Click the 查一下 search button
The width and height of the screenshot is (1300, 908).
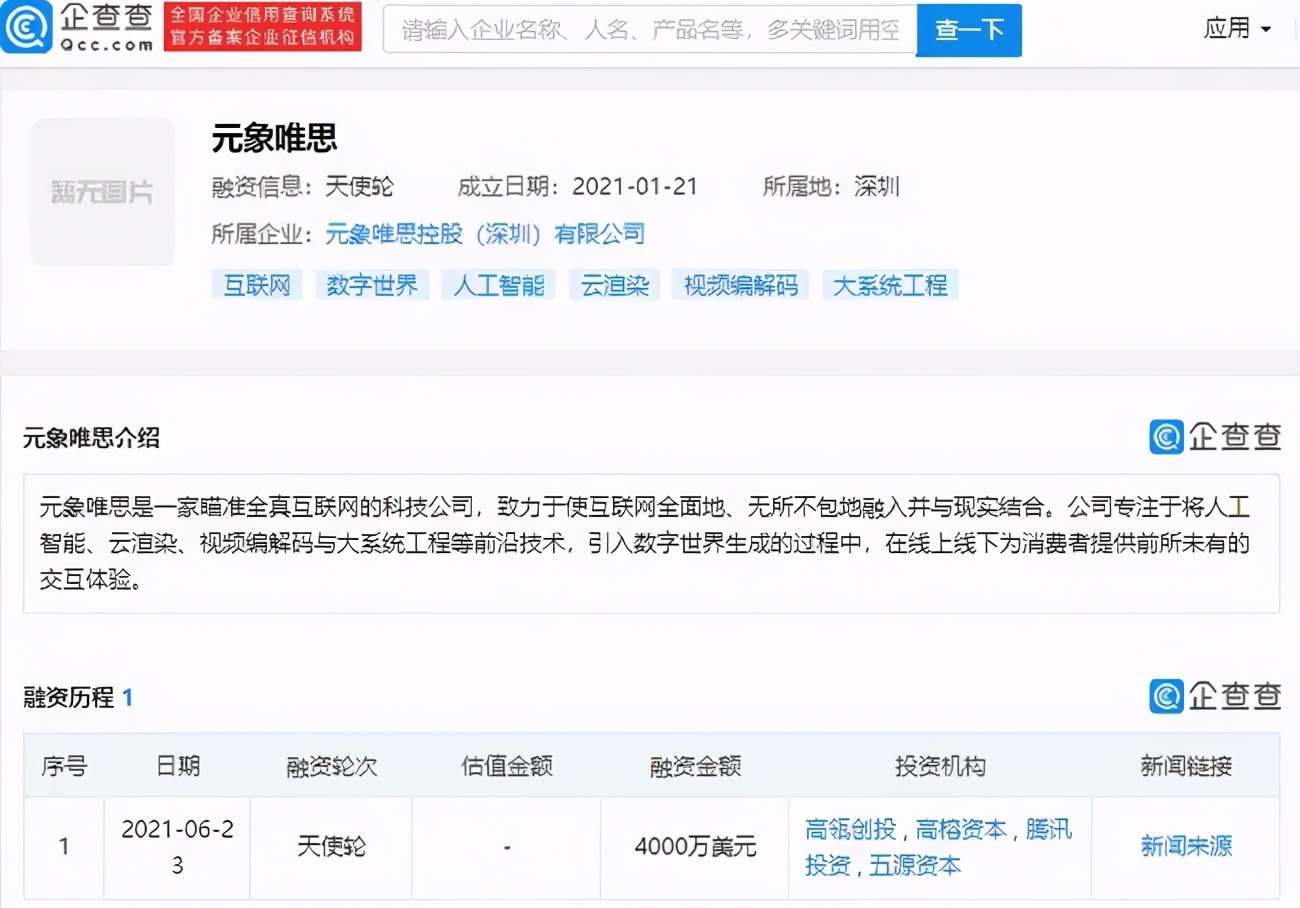coord(968,31)
